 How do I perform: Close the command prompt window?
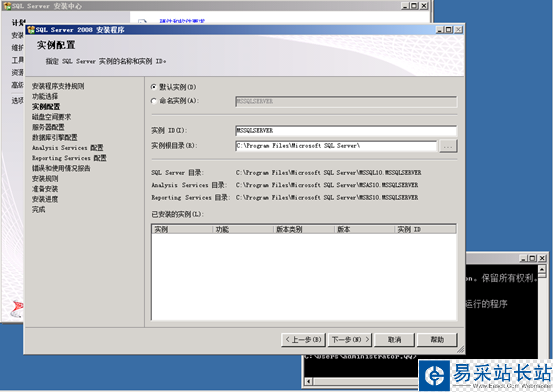[542, 258]
